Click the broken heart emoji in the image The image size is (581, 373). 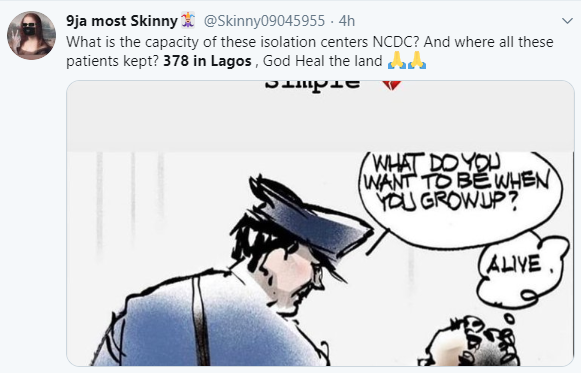click(x=391, y=85)
